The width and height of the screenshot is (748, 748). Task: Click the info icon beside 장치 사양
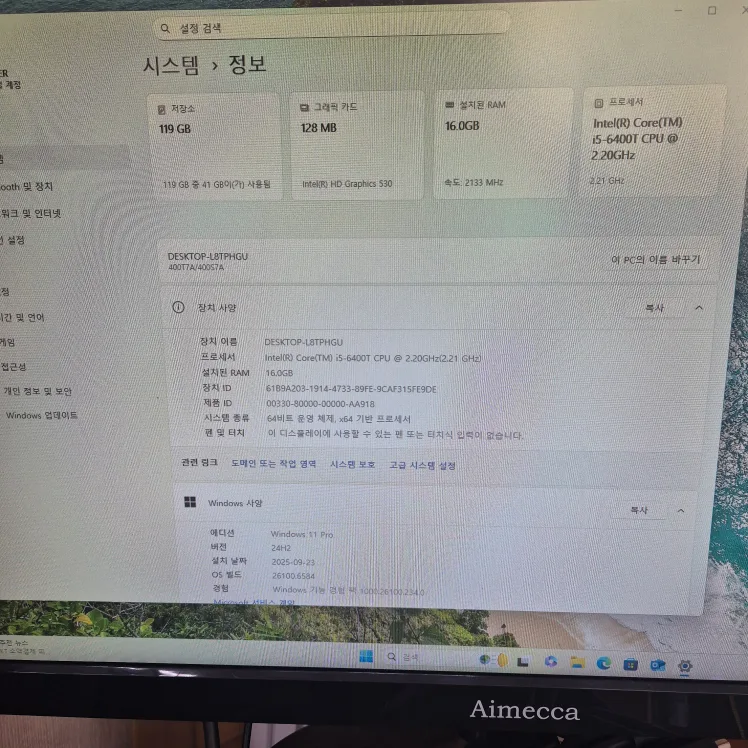[x=178, y=307]
